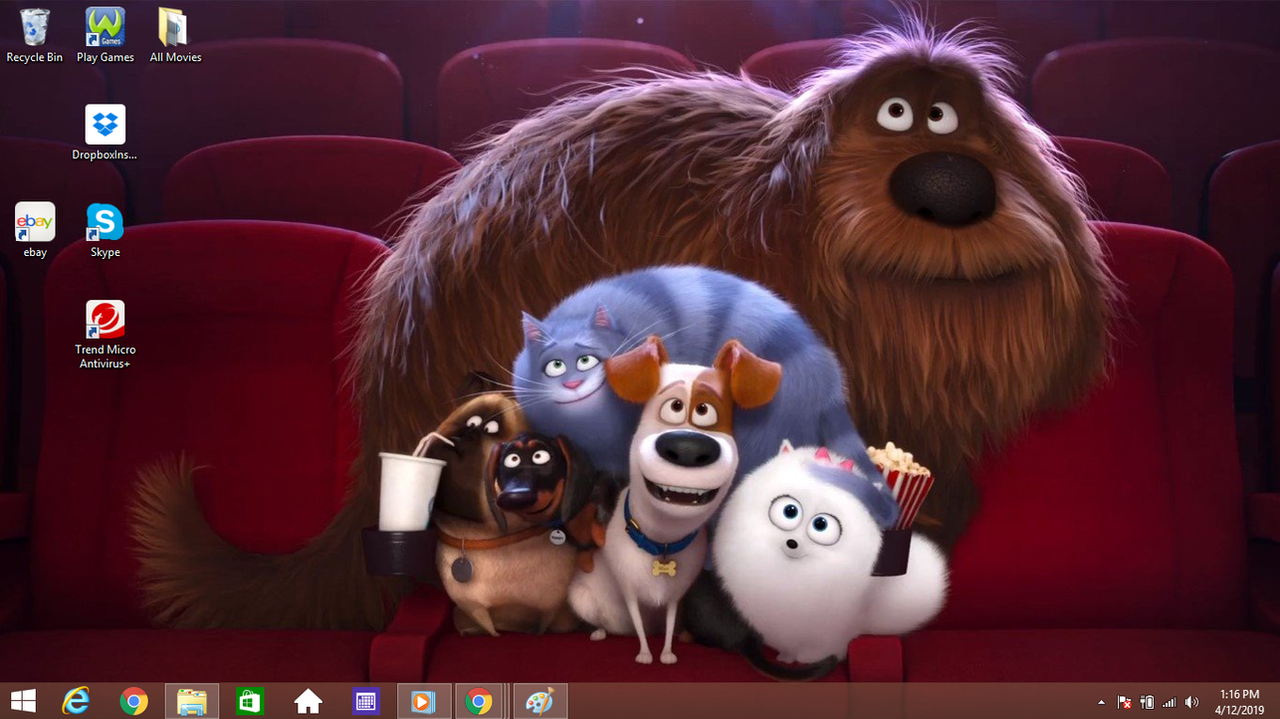This screenshot has width=1280, height=719.
Task: Switch to the Paint taskbar icon
Action: (541, 701)
